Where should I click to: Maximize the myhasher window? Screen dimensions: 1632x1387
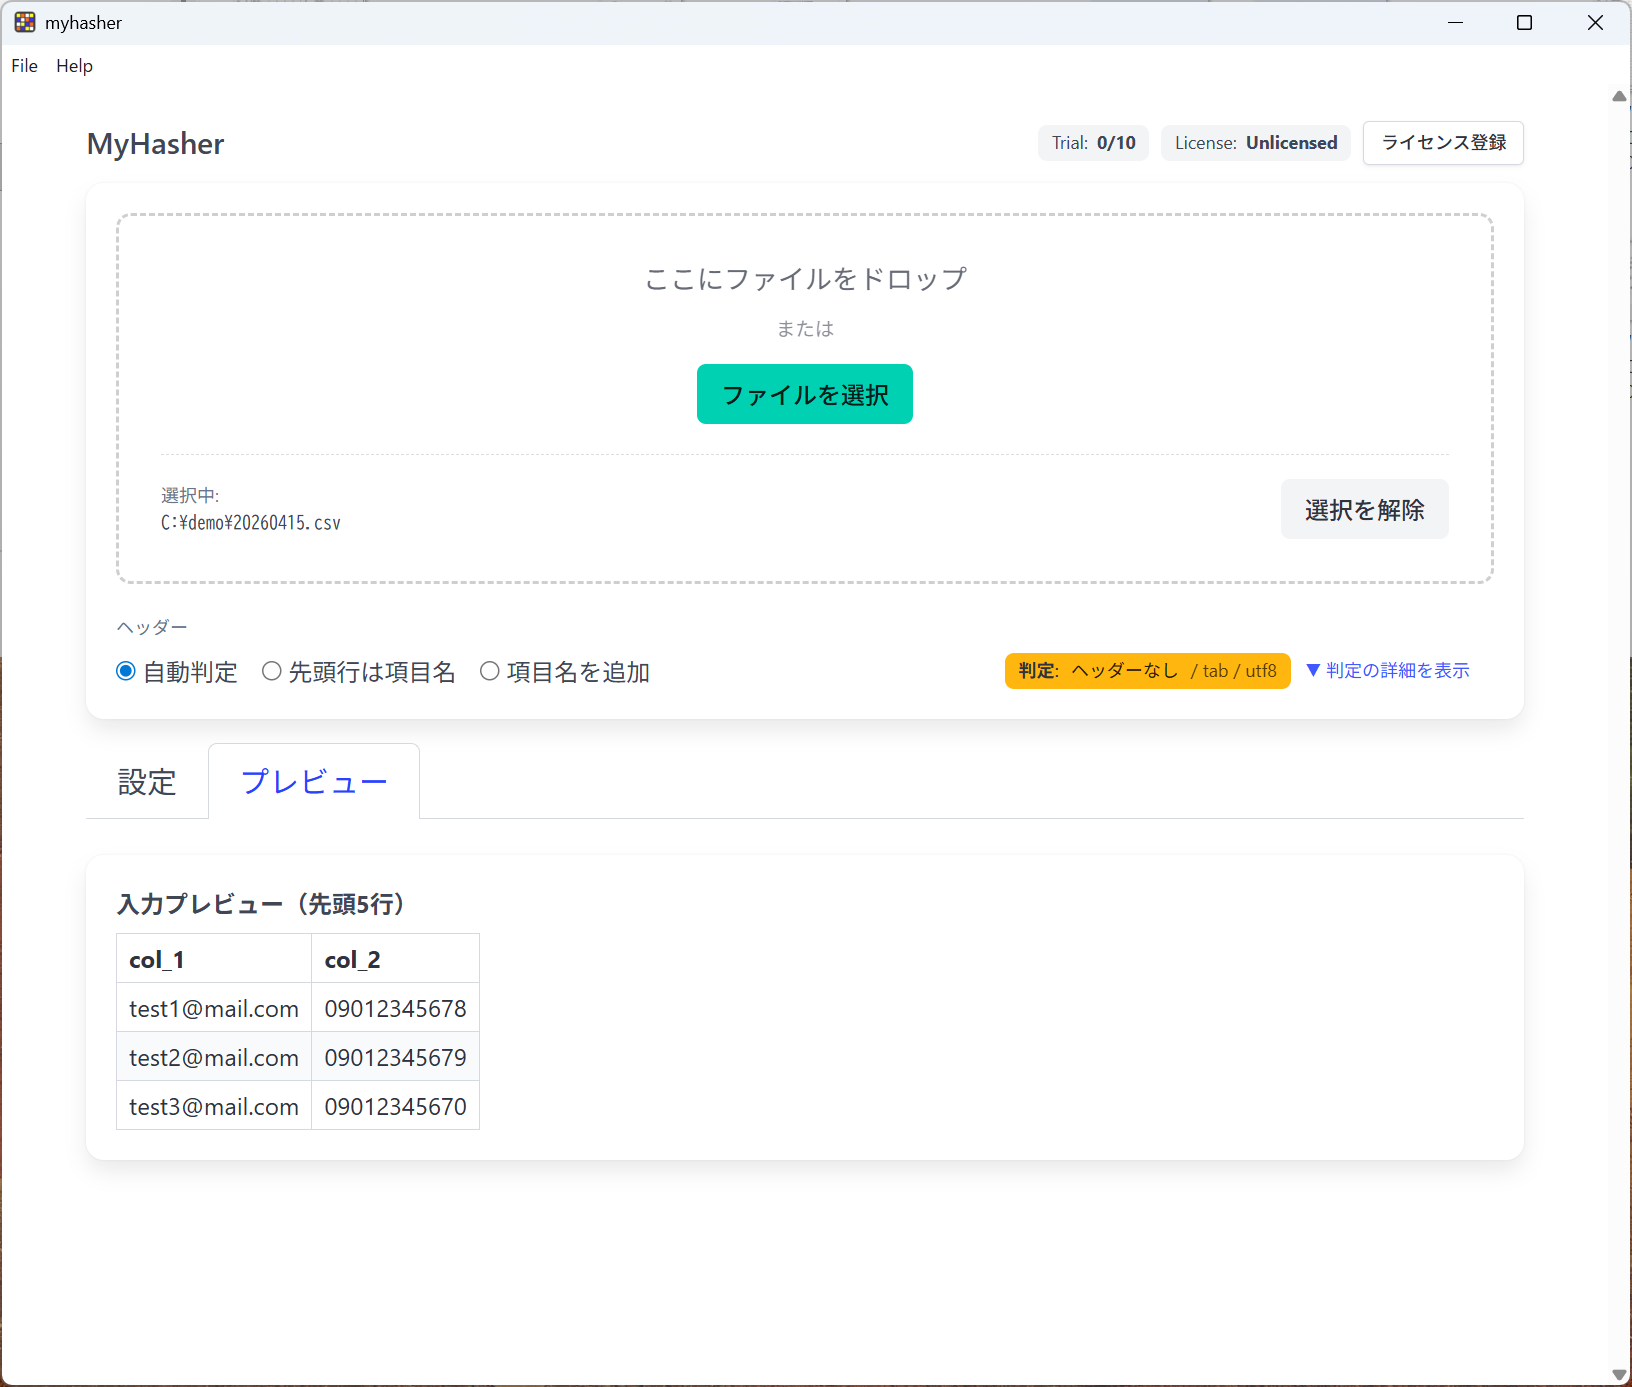pyautogui.click(x=1524, y=22)
